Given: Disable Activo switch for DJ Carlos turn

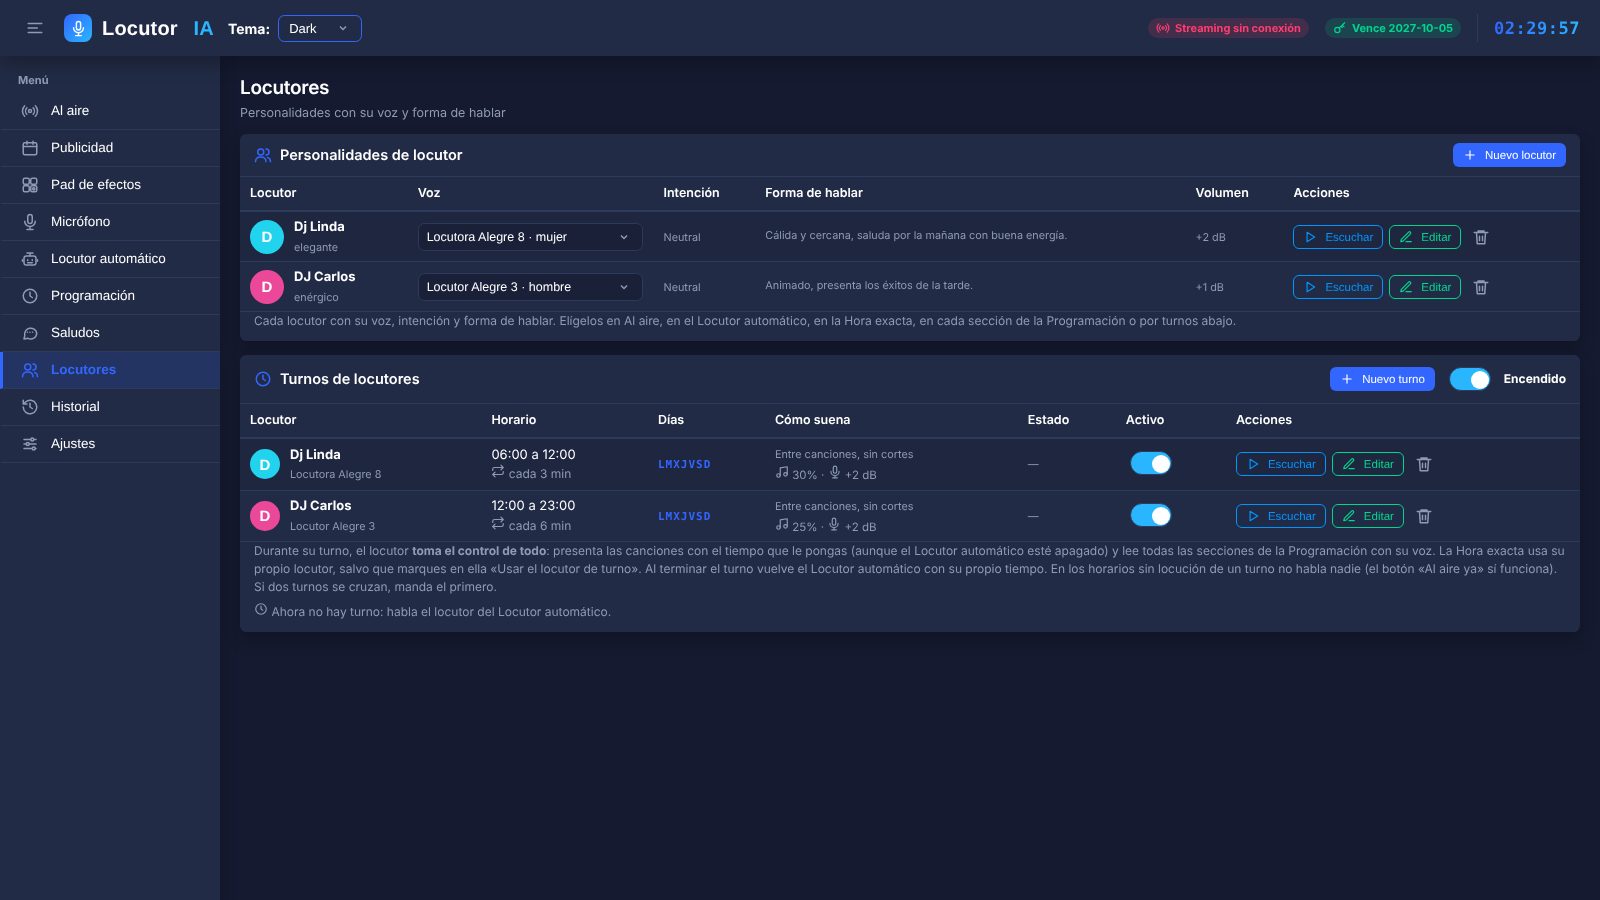Looking at the screenshot, I should point(1151,515).
